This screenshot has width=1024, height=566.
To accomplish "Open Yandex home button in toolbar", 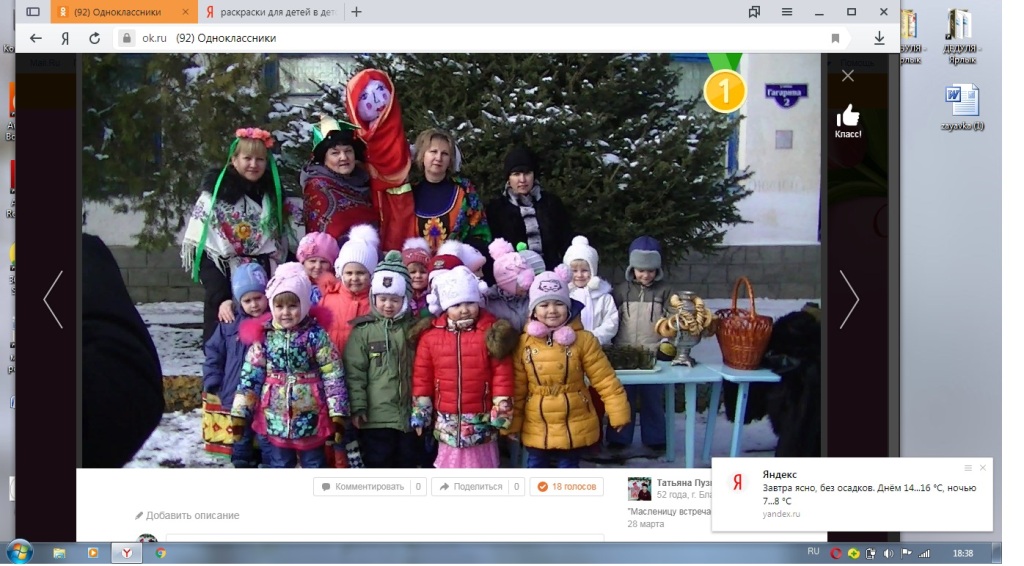I will (x=65, y=38).
